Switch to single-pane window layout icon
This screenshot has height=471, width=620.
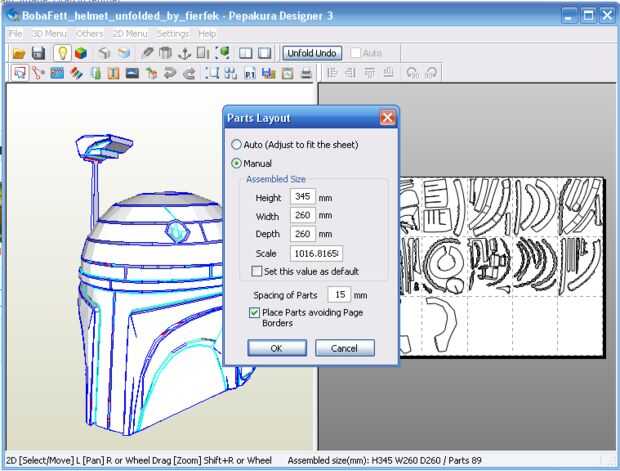(265, 53)
